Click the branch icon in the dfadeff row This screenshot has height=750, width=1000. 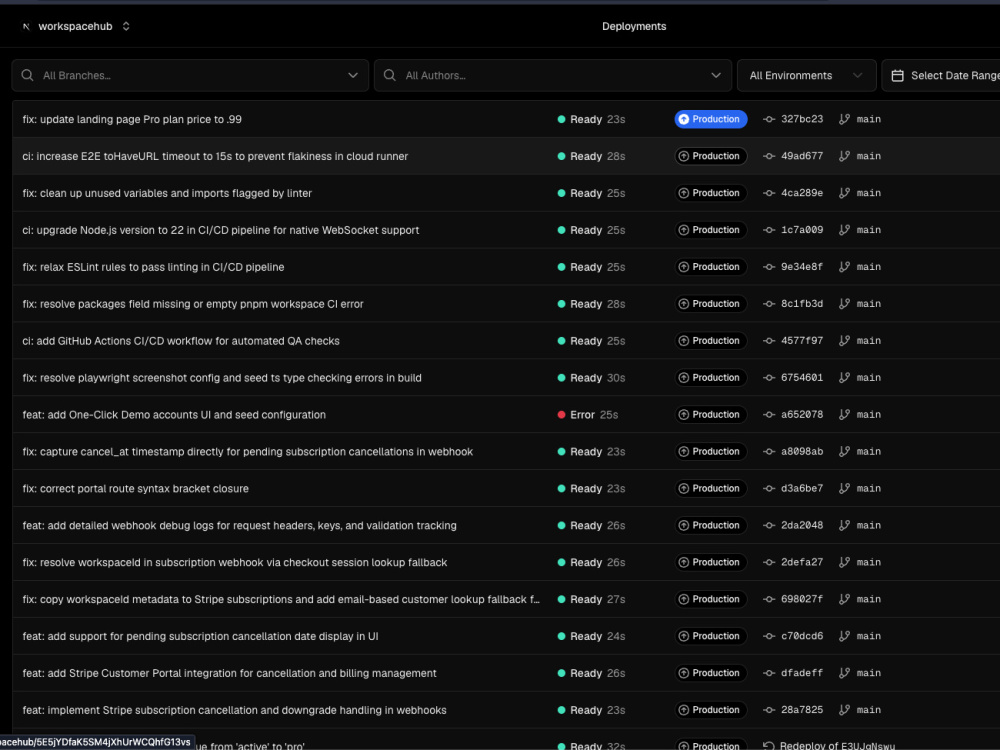[844, 674]
